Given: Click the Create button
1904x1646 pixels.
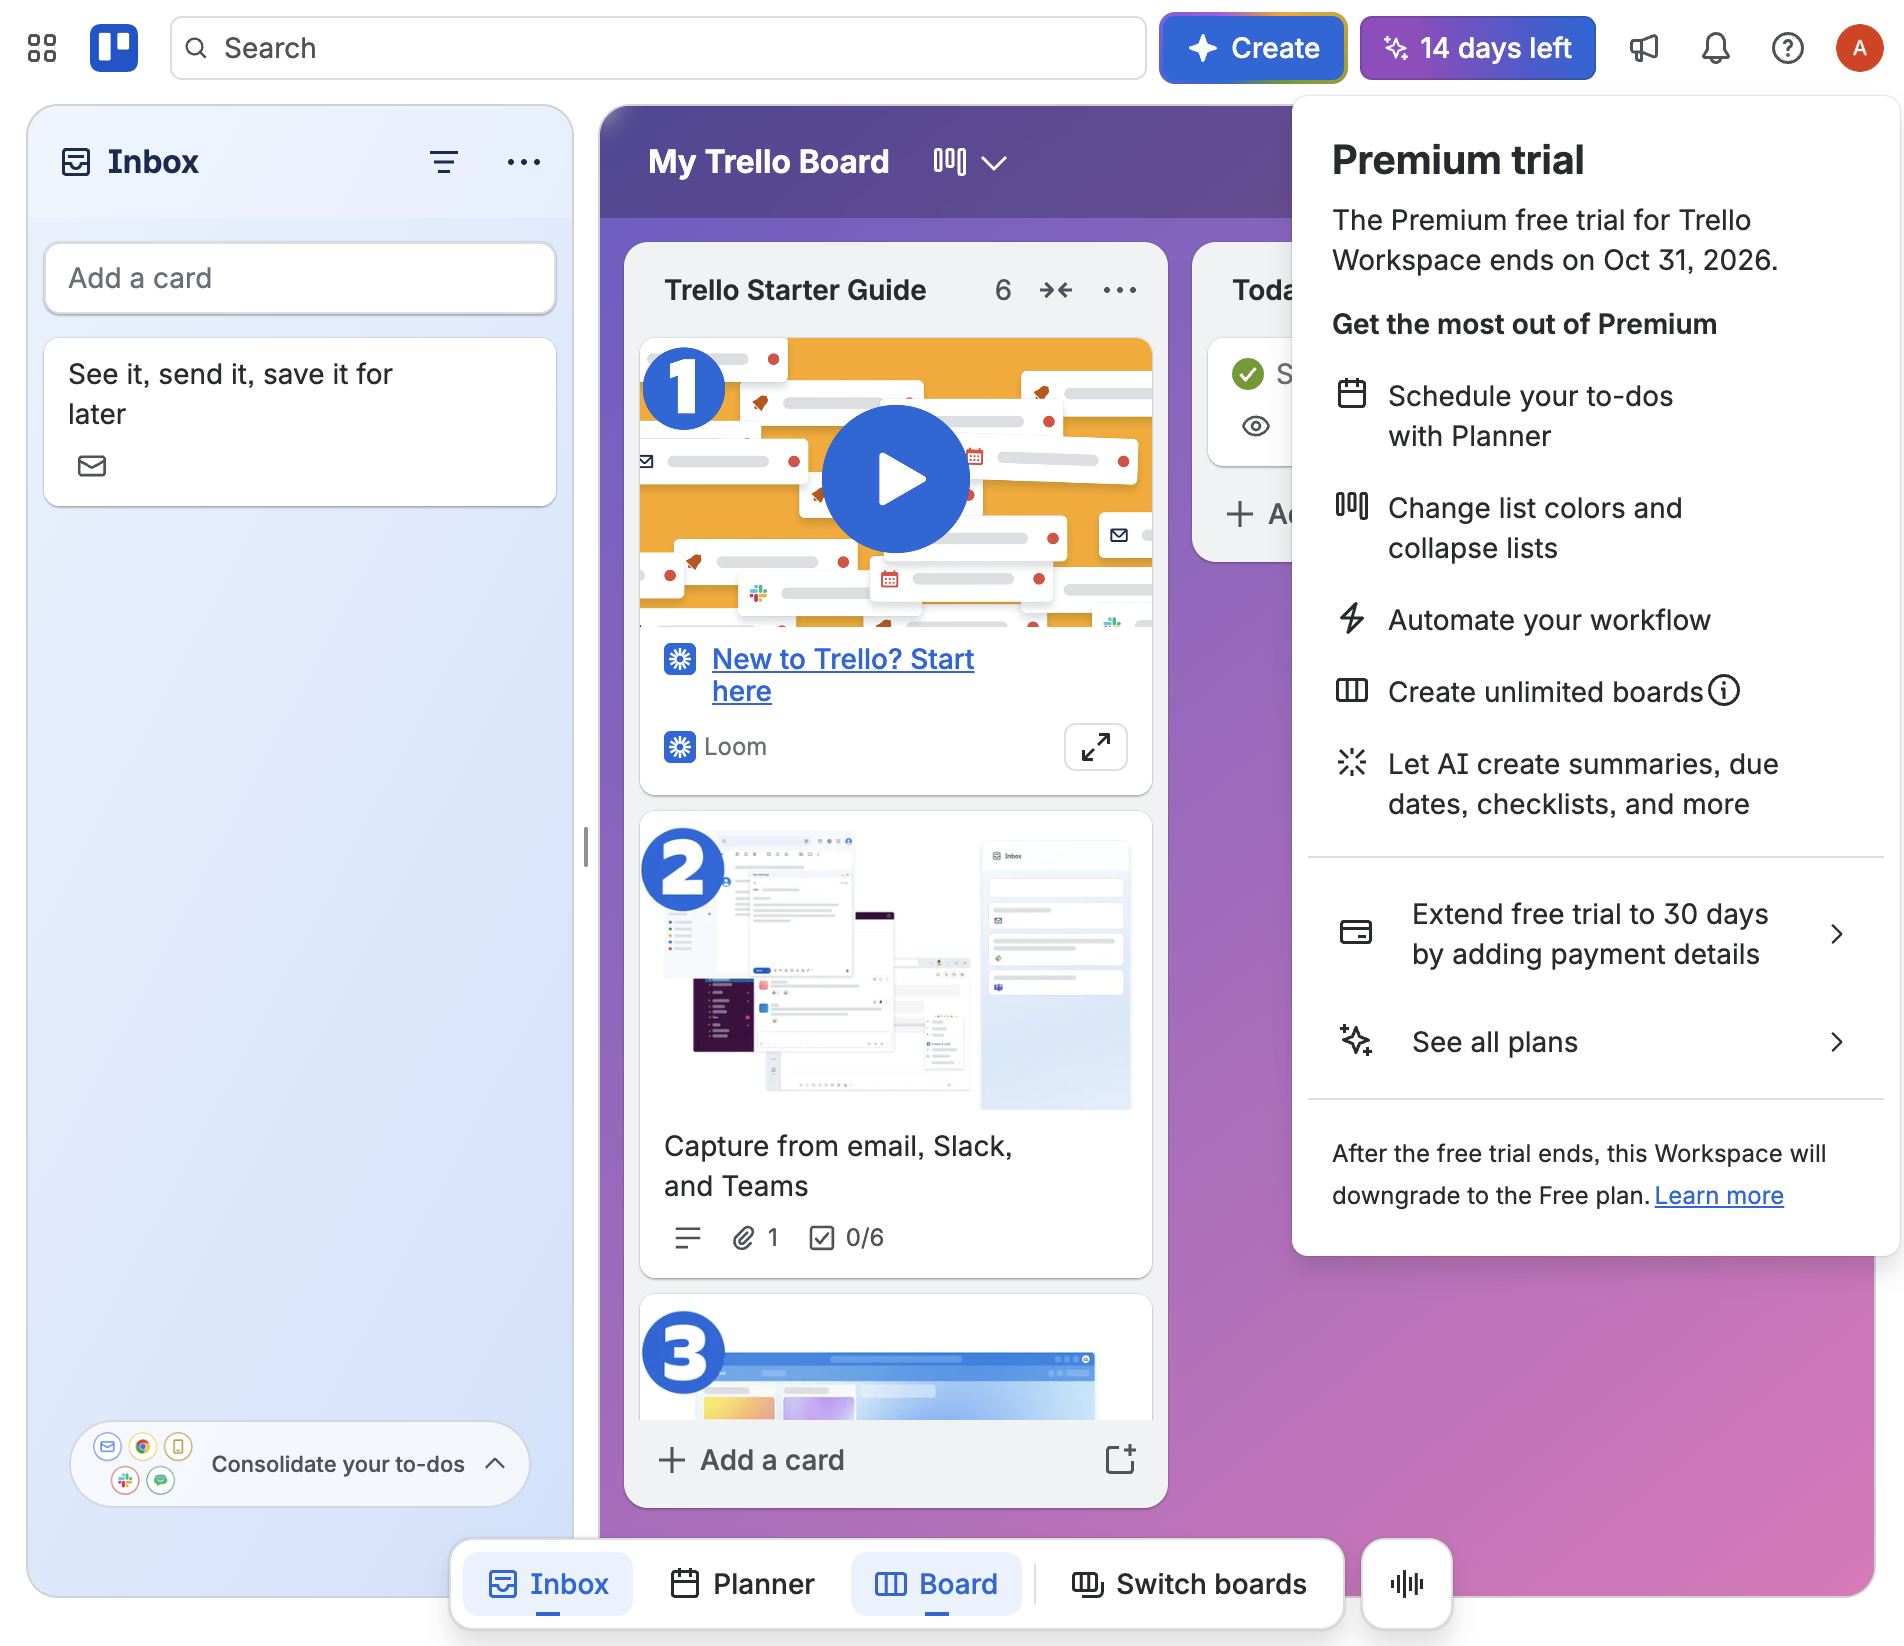Looking at the screenshot, I should point(1253,48).
